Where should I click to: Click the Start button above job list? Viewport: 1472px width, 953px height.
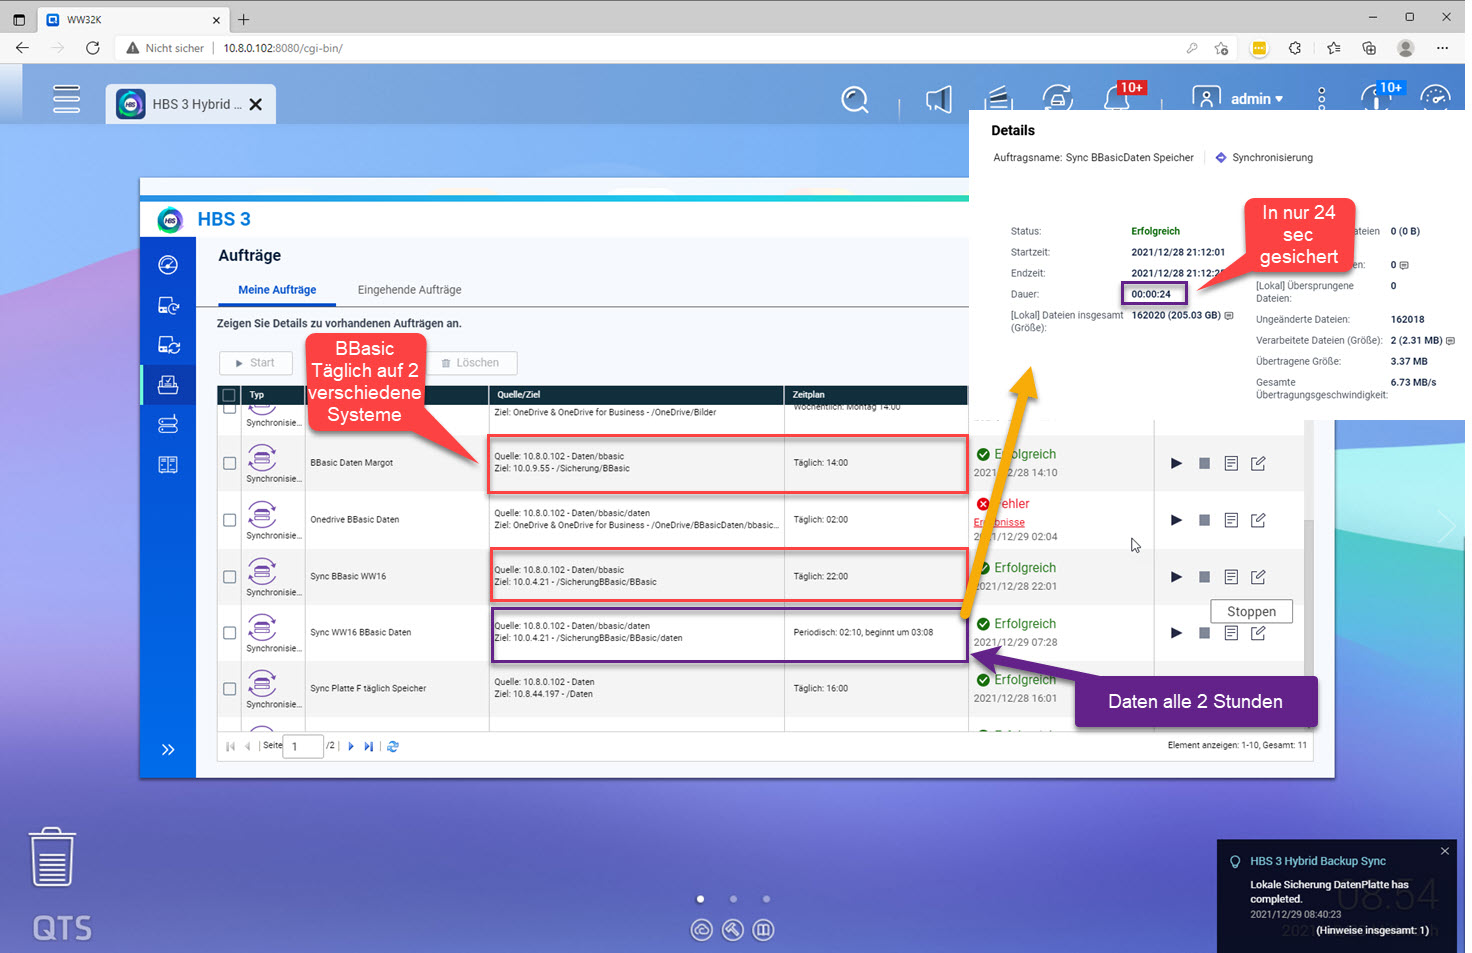coord(255,363)
